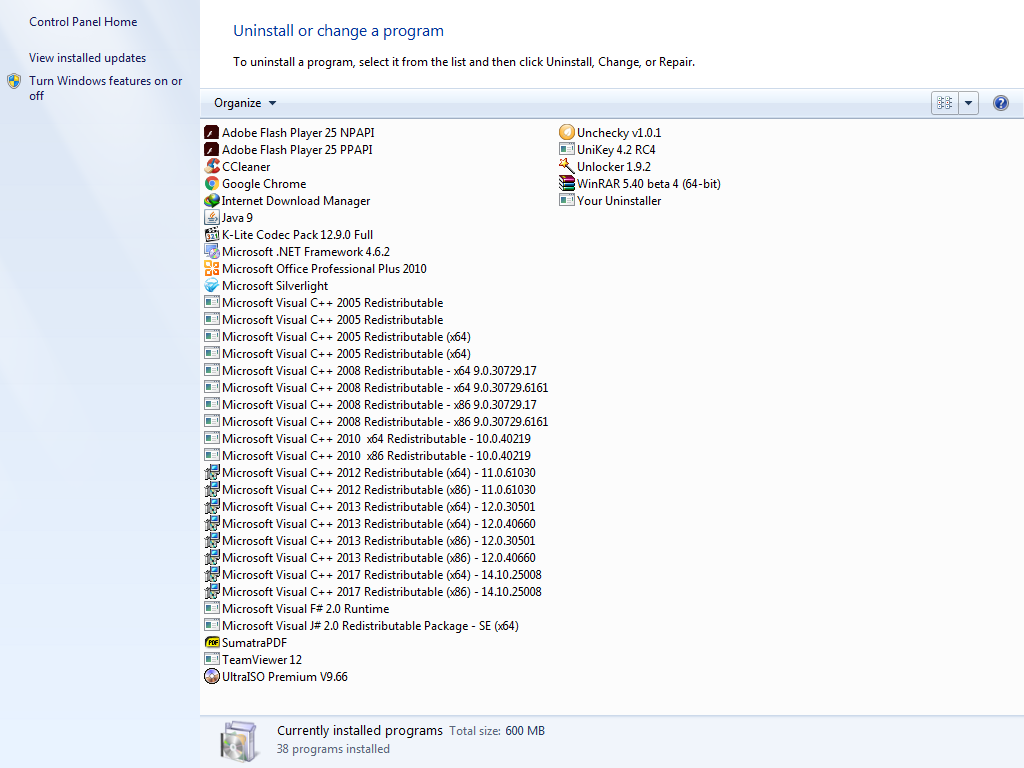Image resolution: width=1024 pixels, height=768 pixels.
Task: Select the Microsoft Office Professional Plus 2010 icon
Action: (x=212, y=268)
